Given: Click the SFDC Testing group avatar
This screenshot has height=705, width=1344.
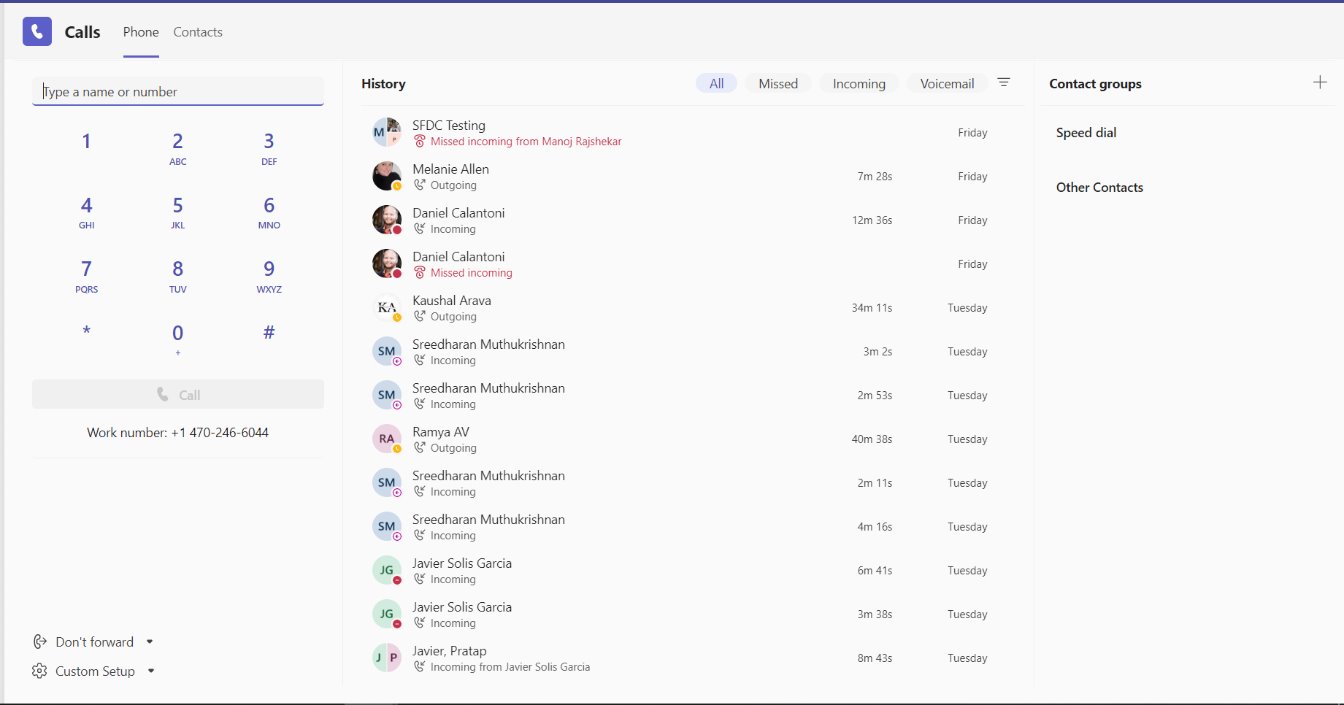Looking at the screenshot, I should (387, 132).
